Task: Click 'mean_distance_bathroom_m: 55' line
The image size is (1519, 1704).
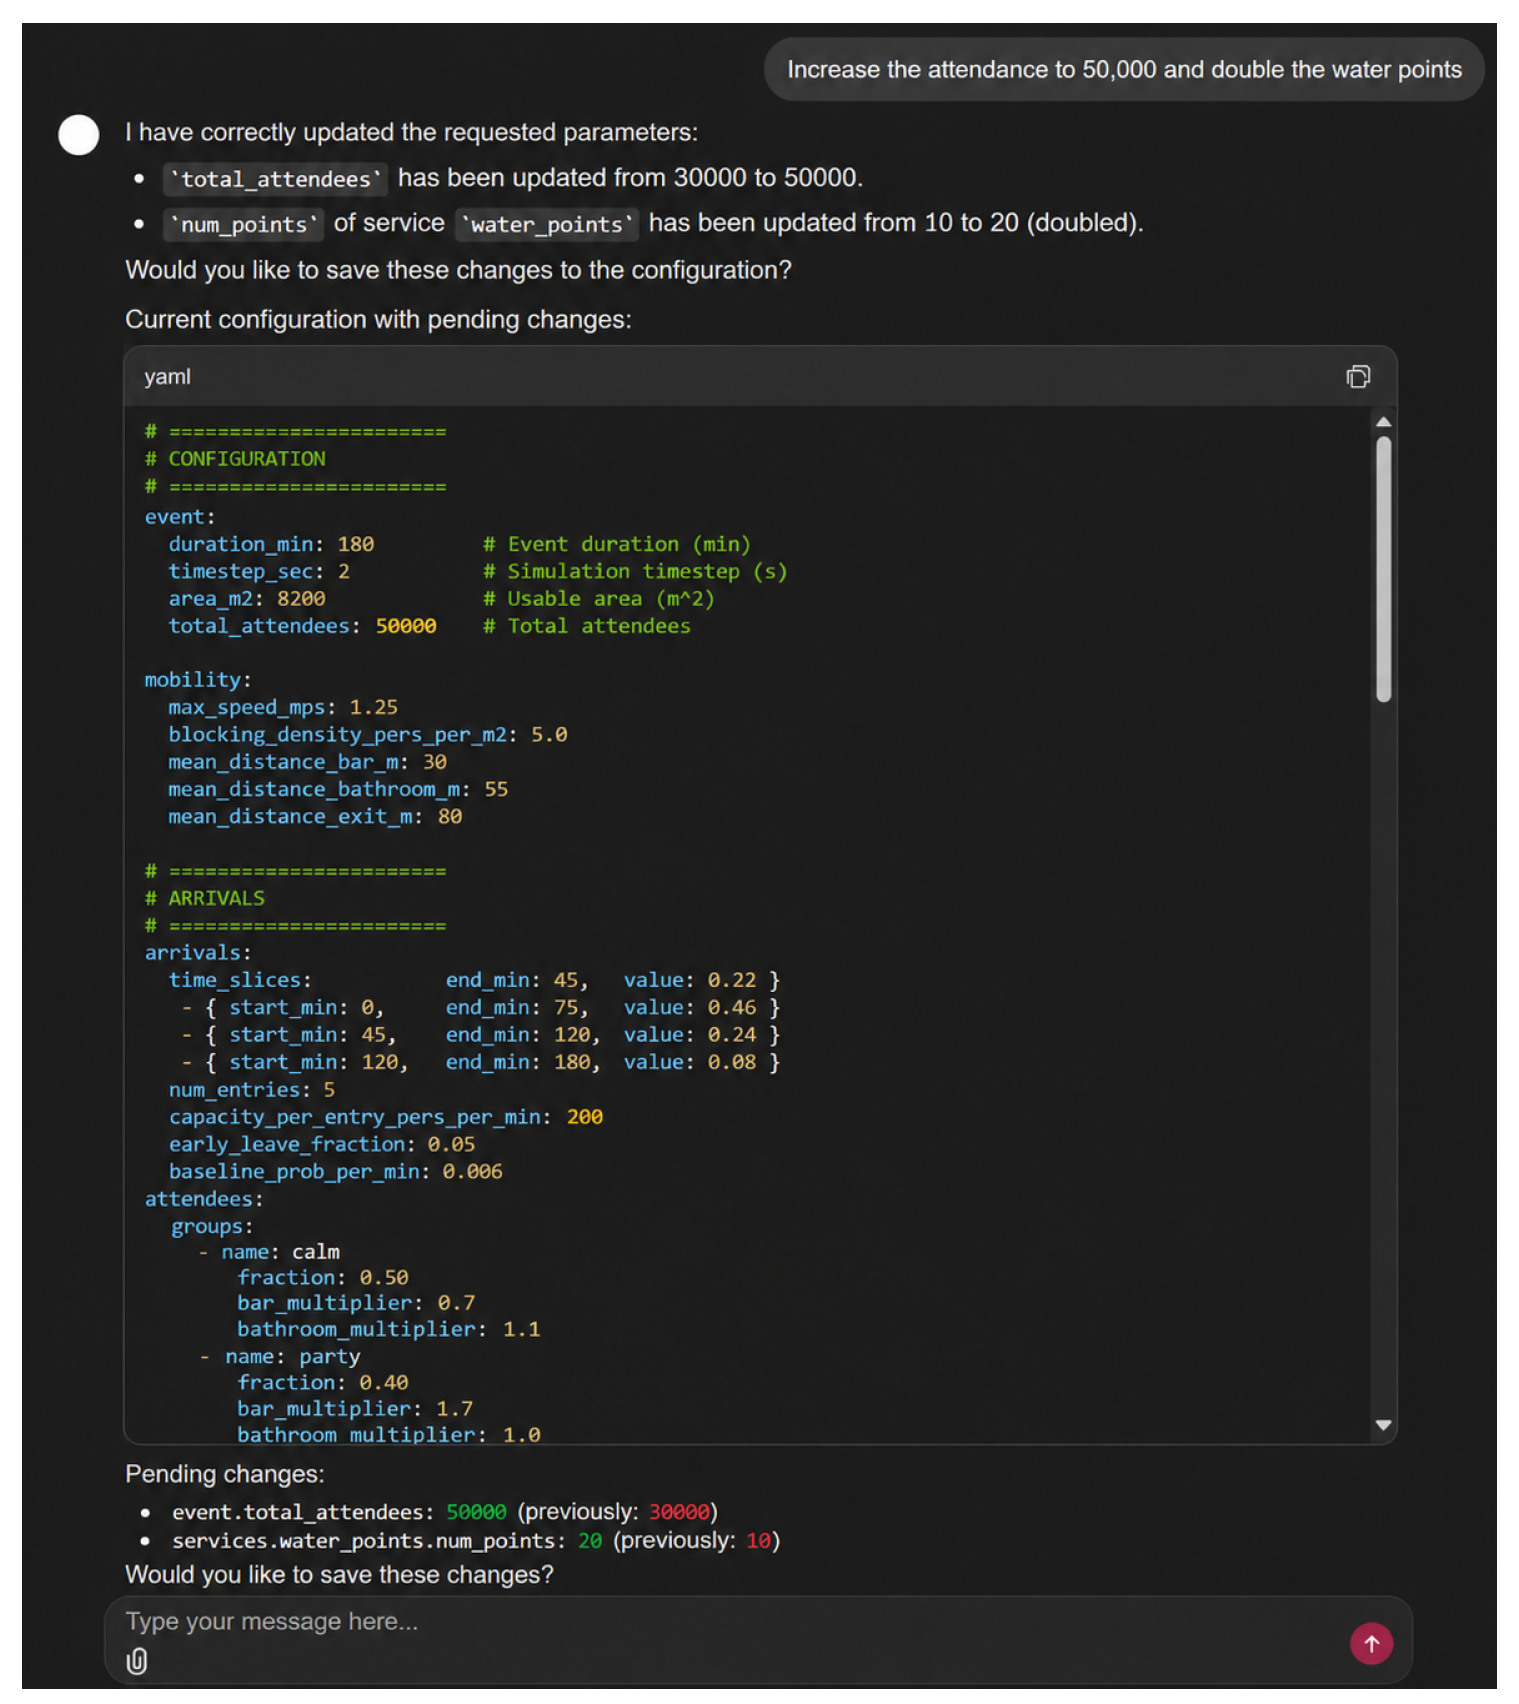Action: [x=338, y=789]
